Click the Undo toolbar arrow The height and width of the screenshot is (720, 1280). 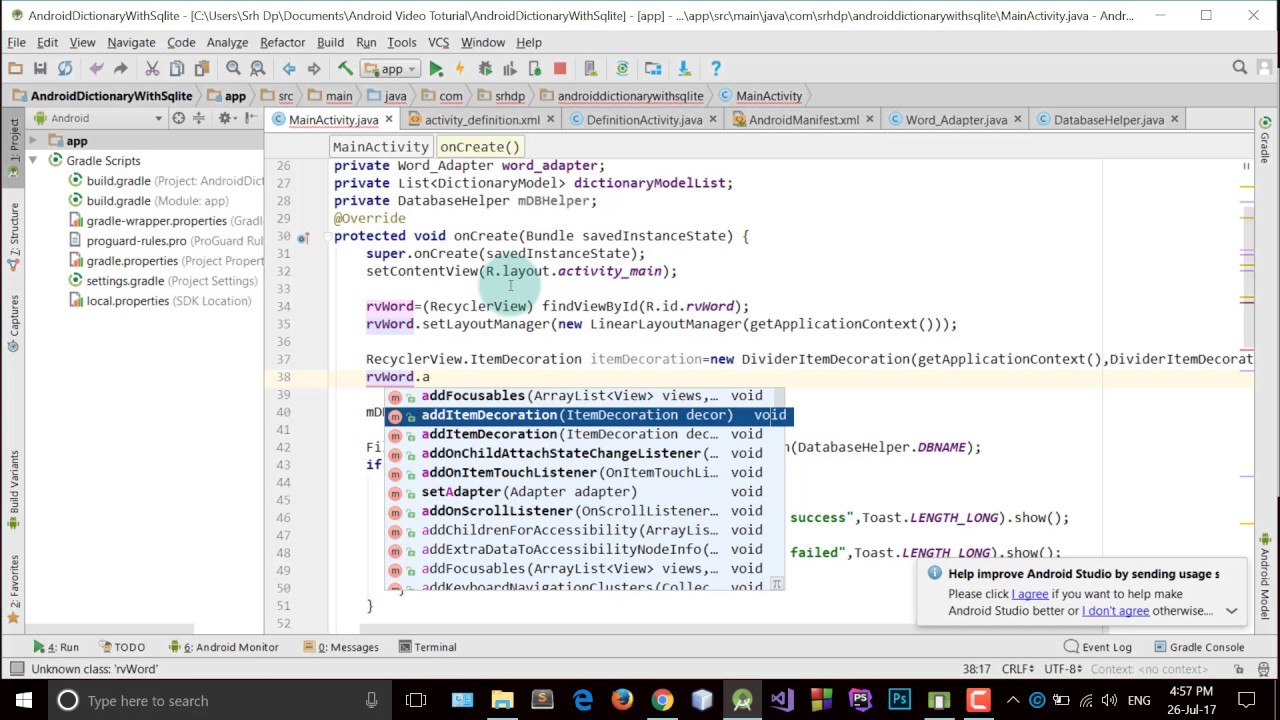click(x=96, y=68)
